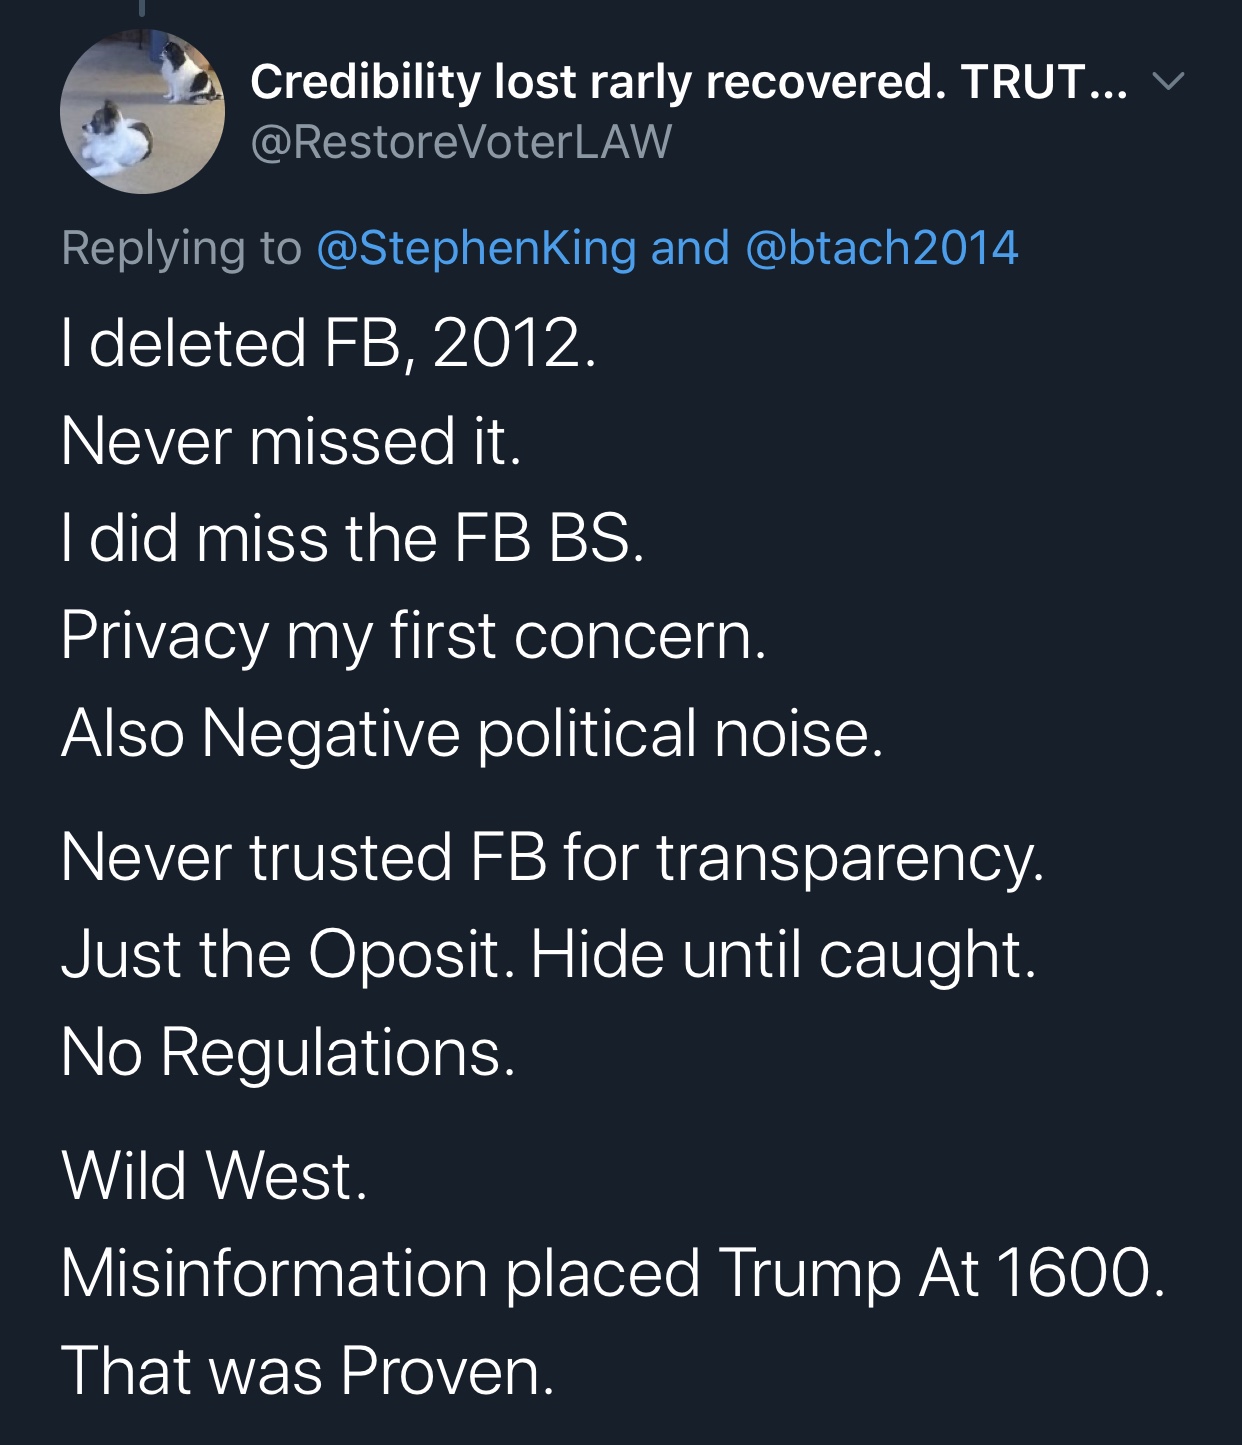Tap 'Misinformation placed Trump At 1600.' line
The image size is (1242, 1445).
click(612, 1273)
